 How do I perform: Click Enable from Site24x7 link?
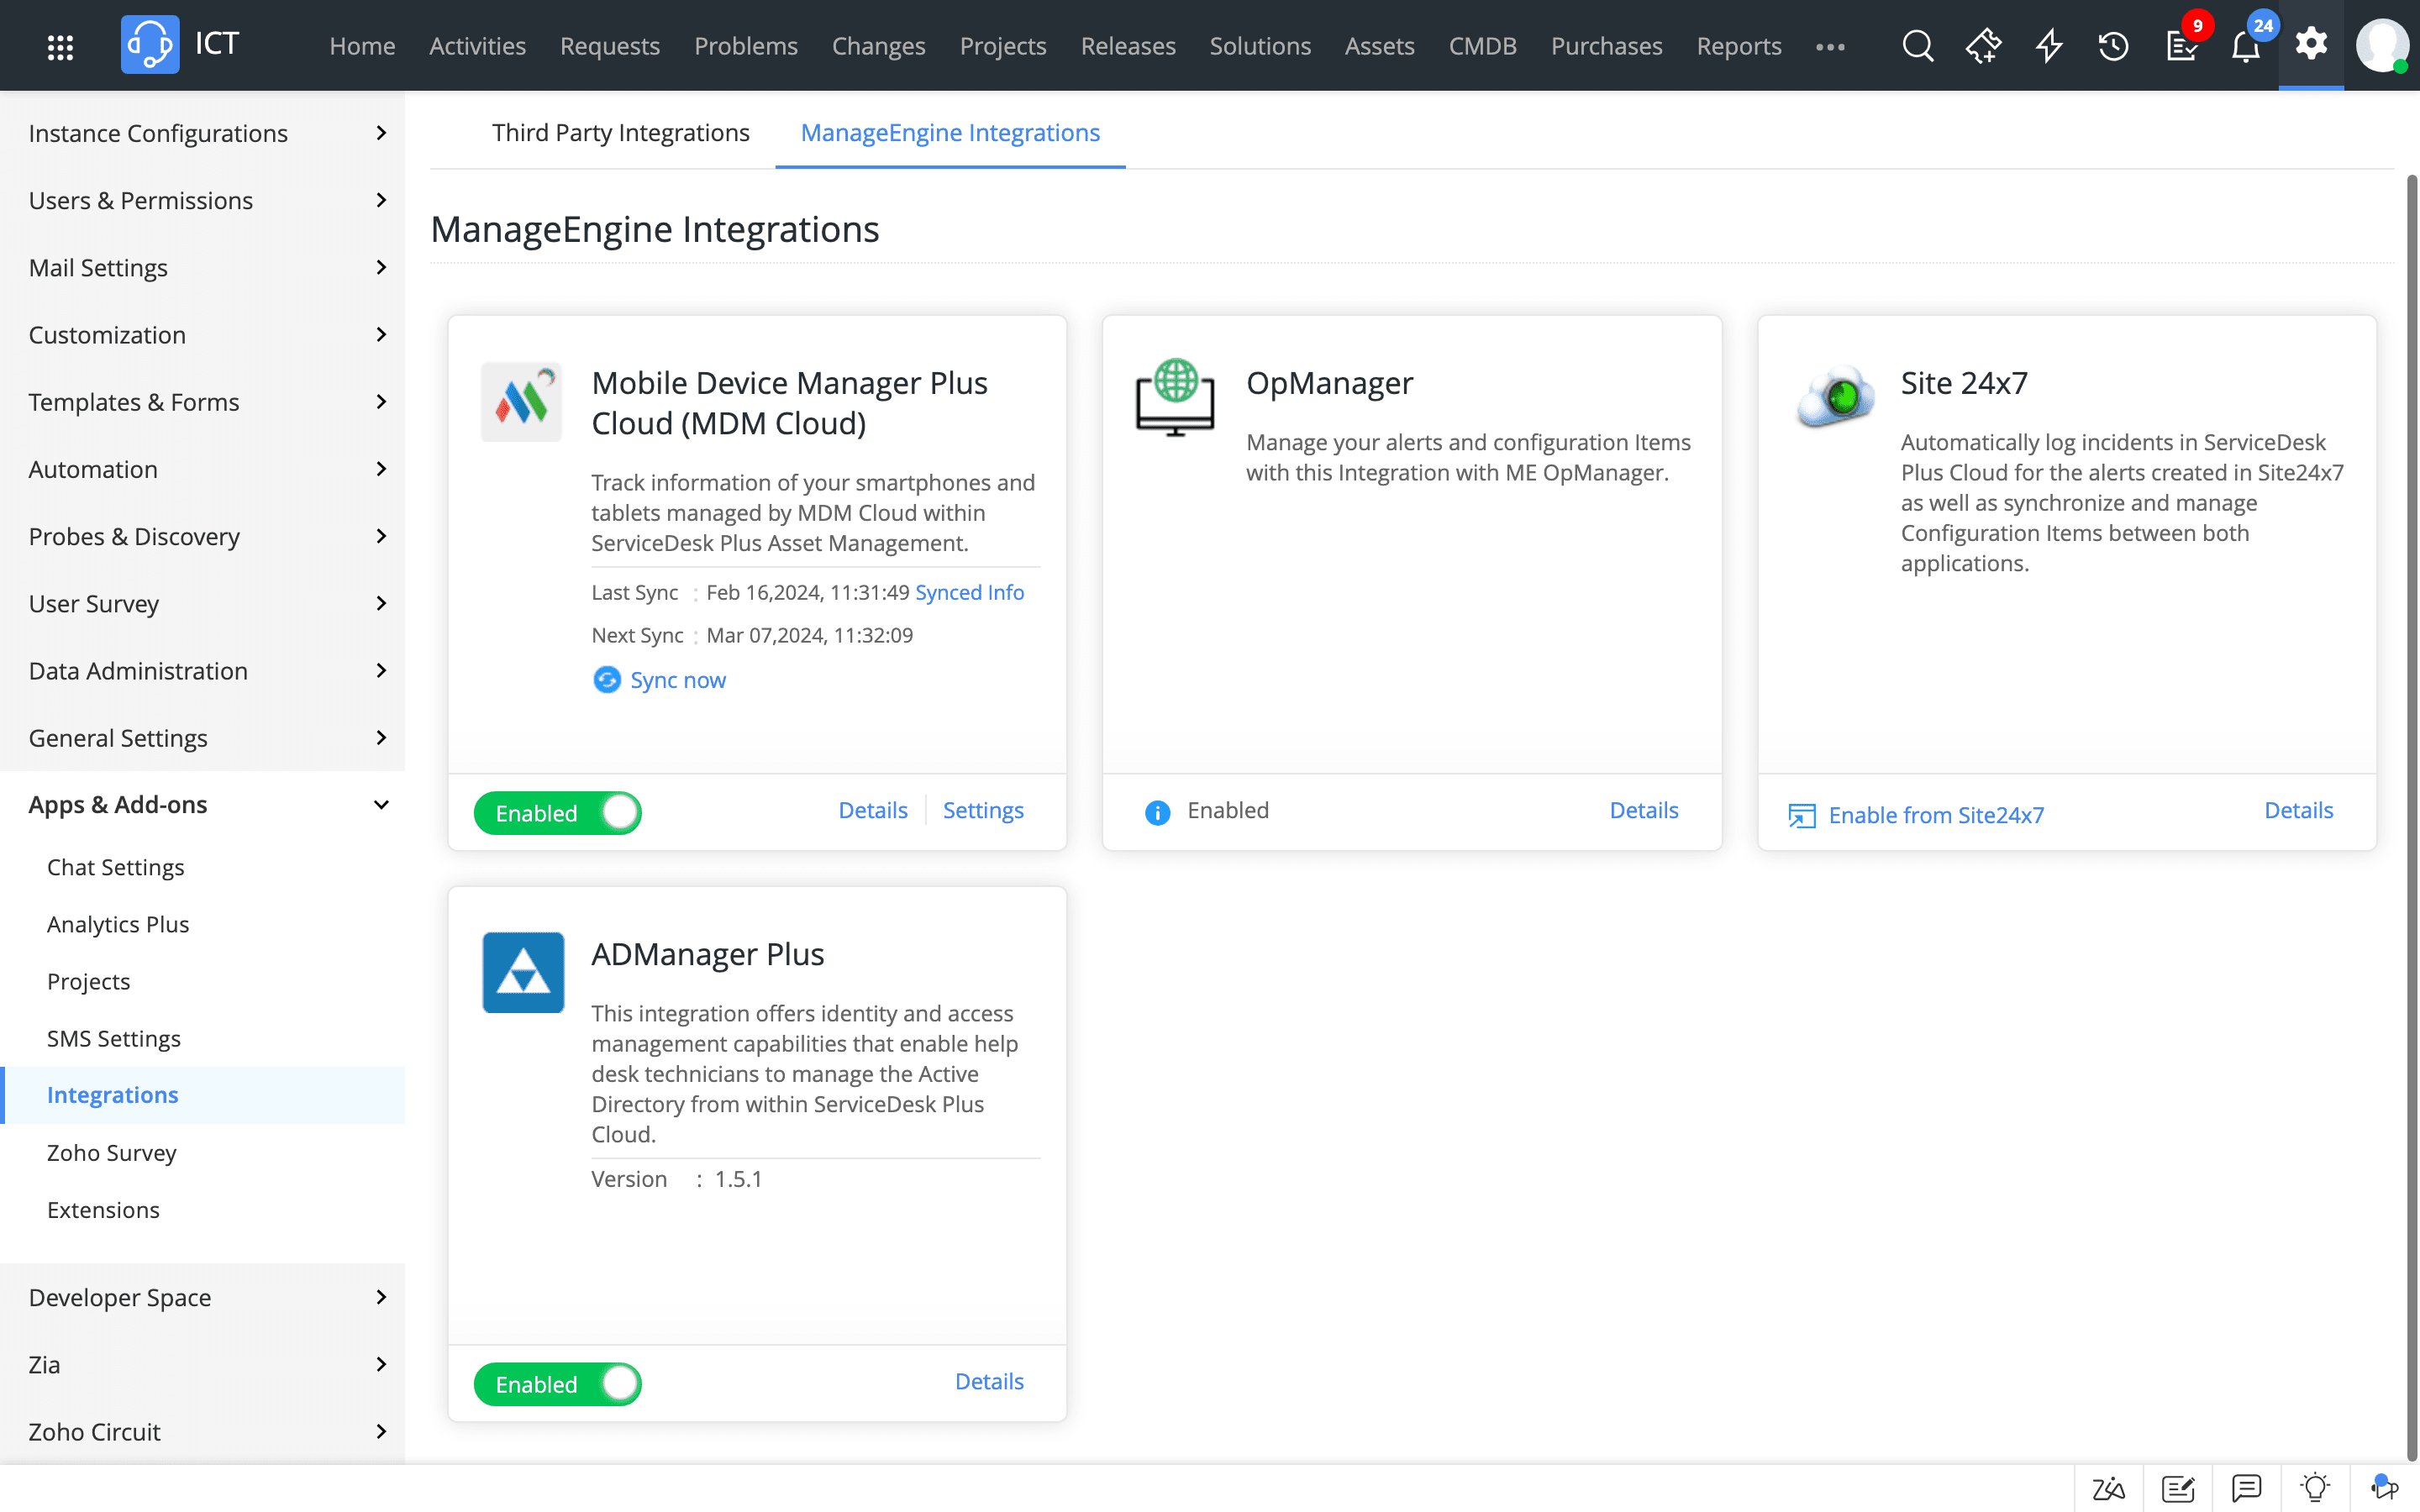(x=1935, y=815)
